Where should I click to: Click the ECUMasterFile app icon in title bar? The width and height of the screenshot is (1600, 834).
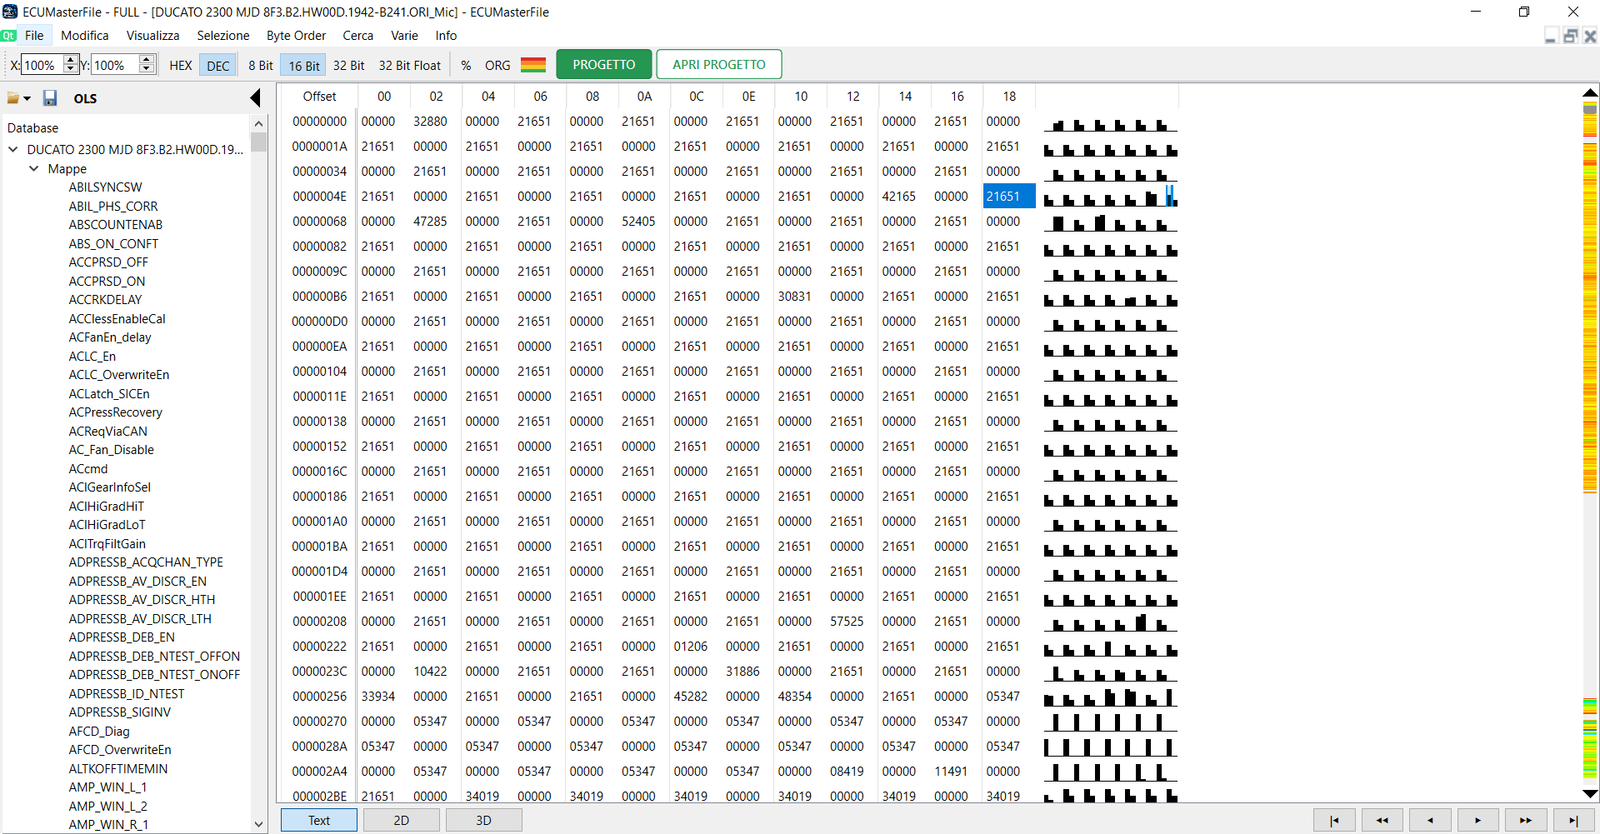[x=10, y=12]
